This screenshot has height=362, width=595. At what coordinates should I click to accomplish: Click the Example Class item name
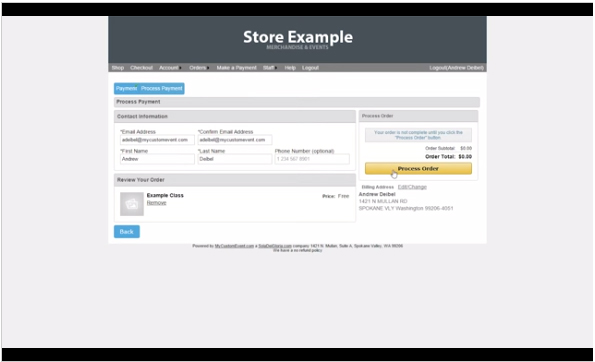pos(165,195)
